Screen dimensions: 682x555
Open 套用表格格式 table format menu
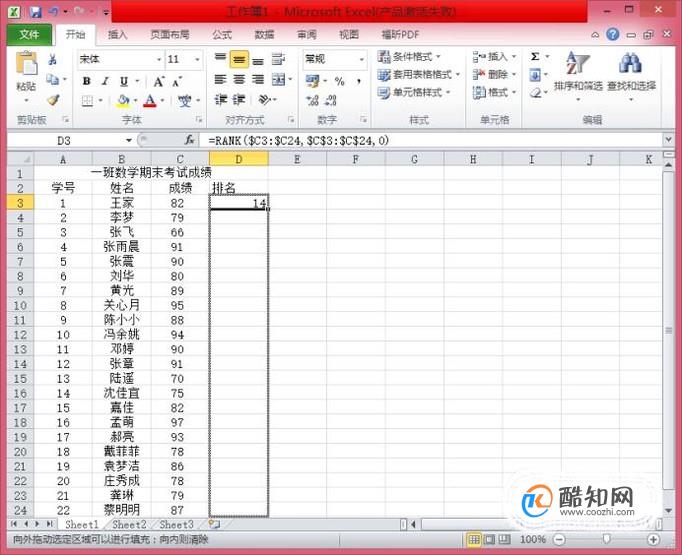pos(418,75)
